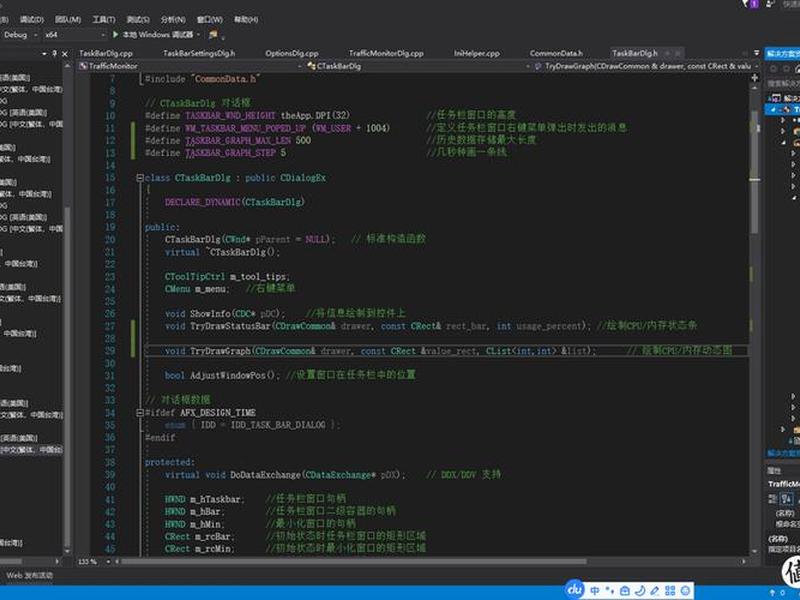Screen dimensions: 800x600
Task: Open the 工具(T) menu
Action: (x=104, y=19)
